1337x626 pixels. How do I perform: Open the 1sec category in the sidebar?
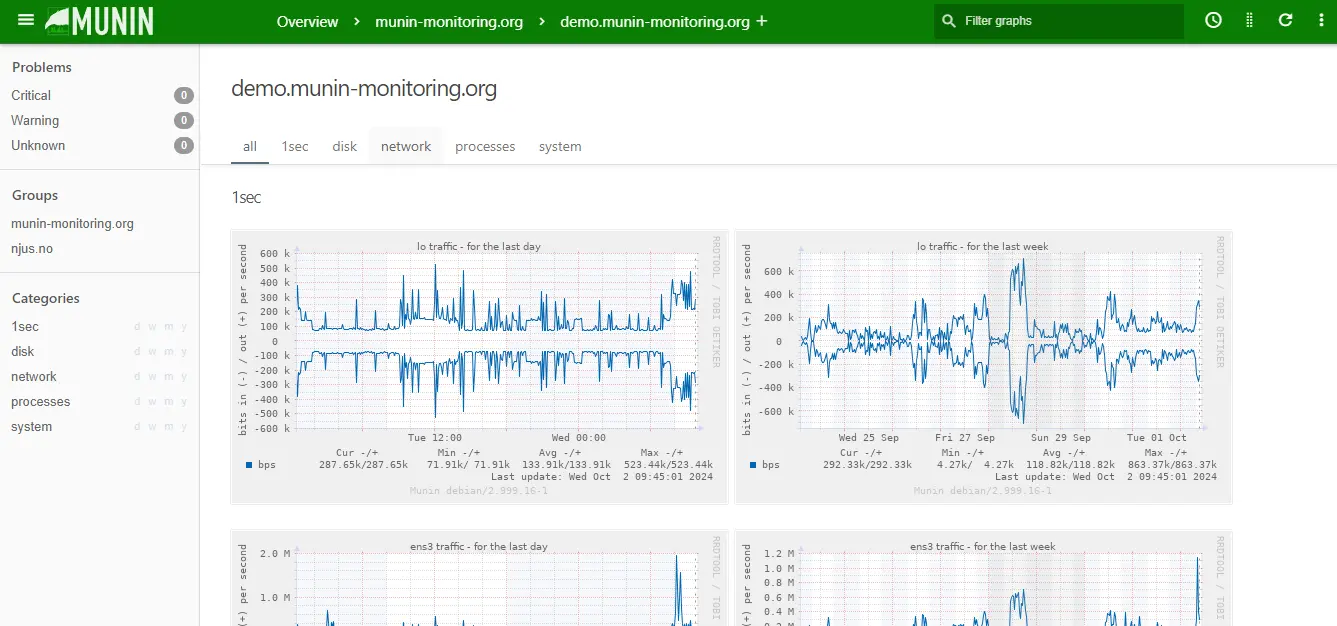pos(25,327)
